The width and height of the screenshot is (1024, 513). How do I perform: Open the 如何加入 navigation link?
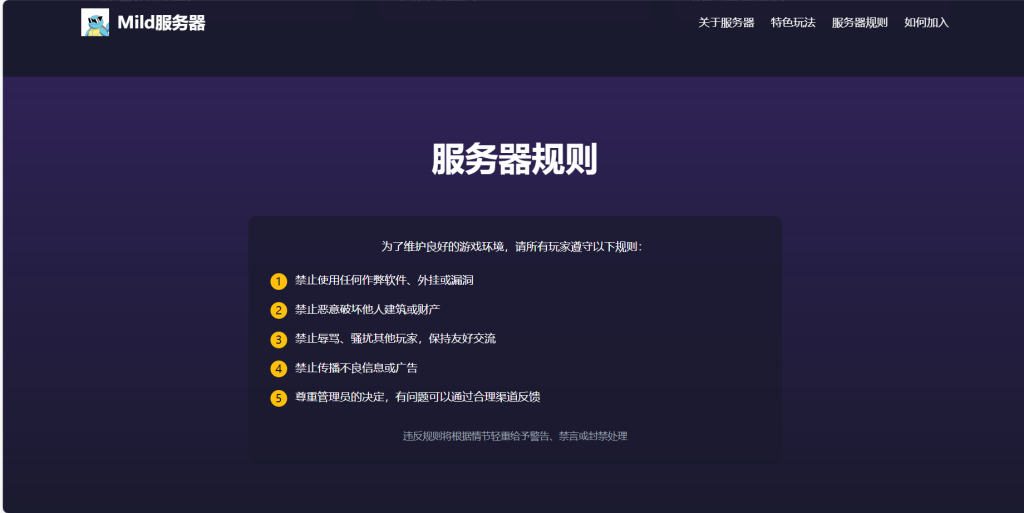tap(926, 23)
